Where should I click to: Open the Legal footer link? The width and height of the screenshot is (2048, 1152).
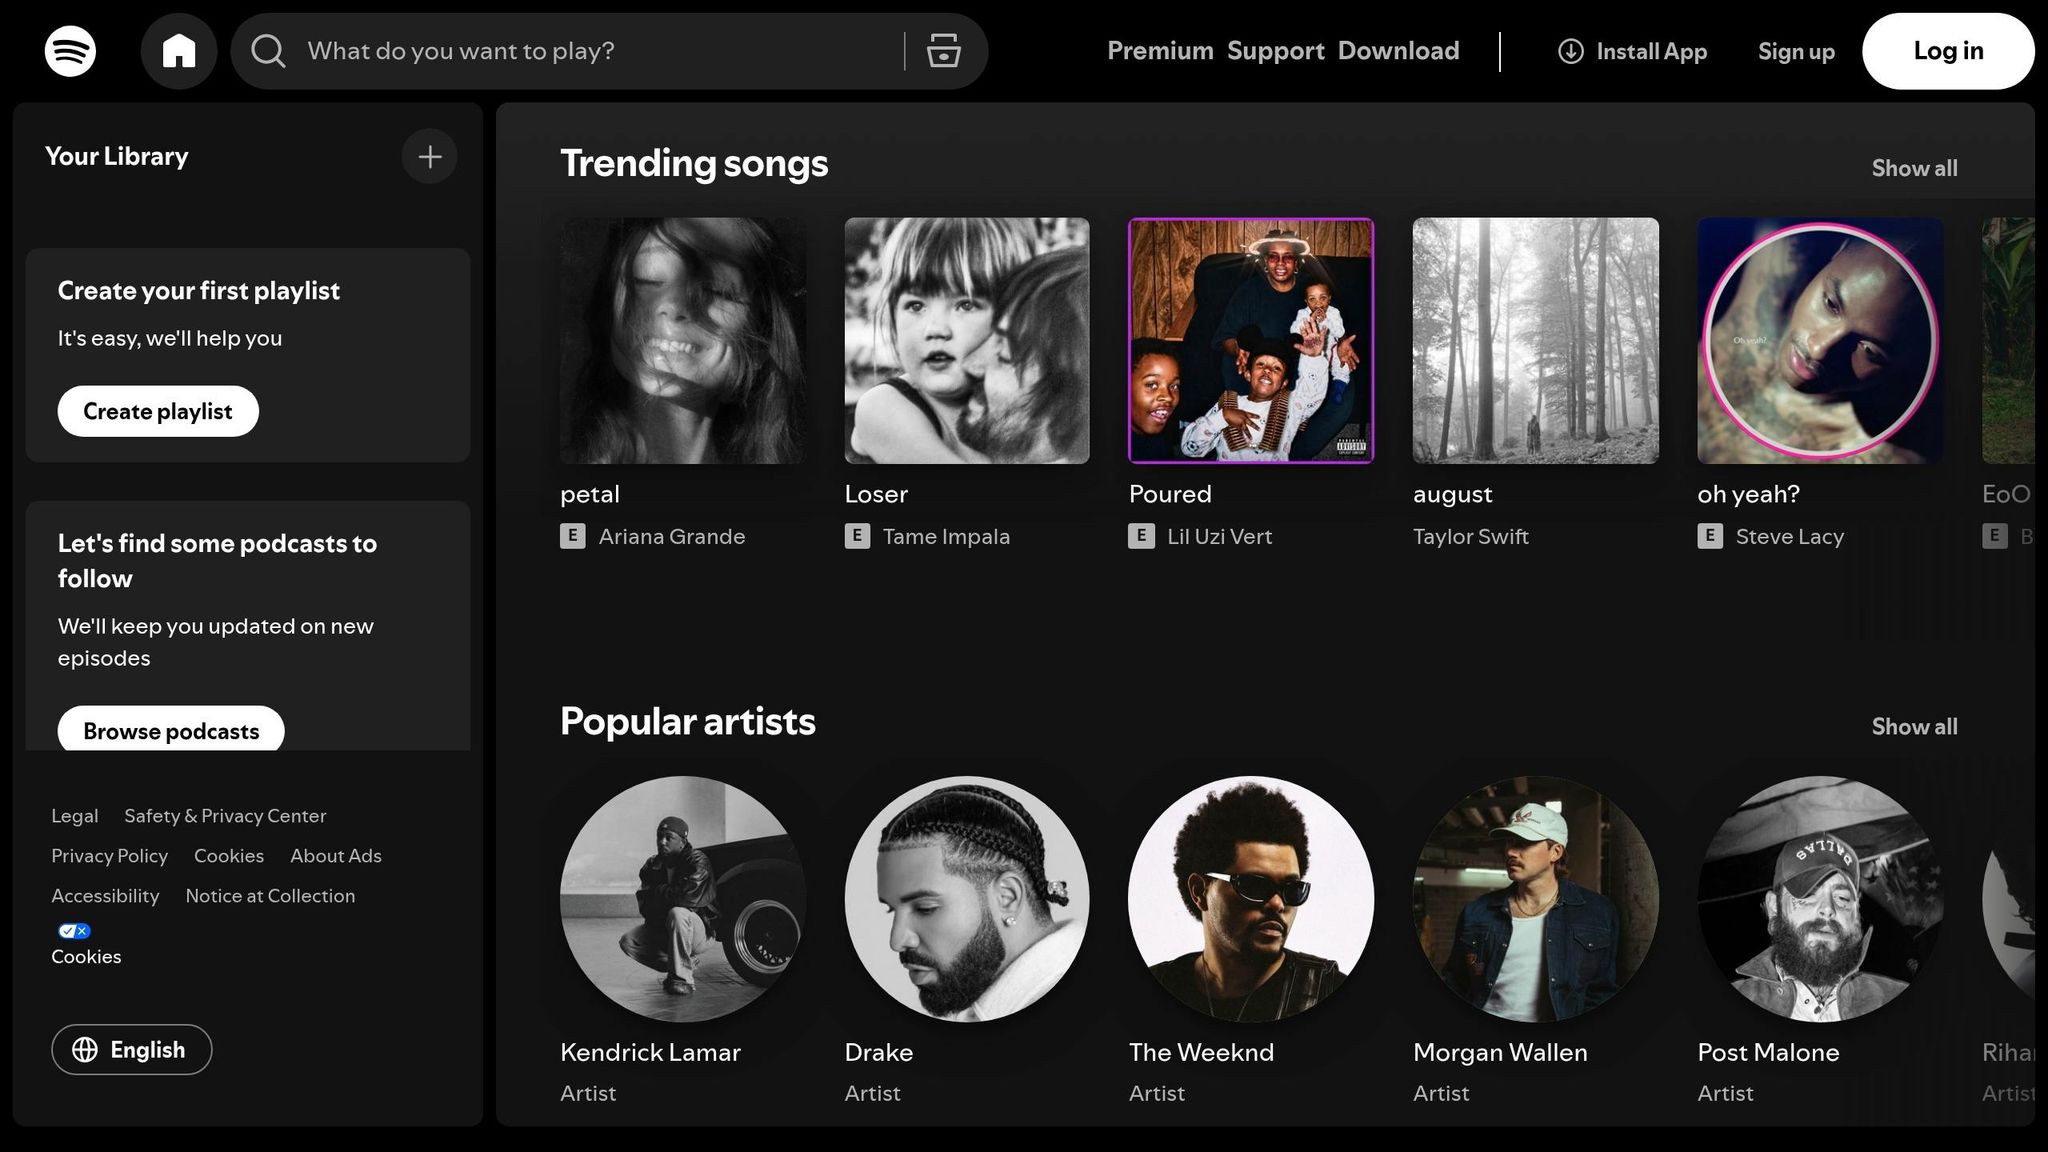[75, 816]
